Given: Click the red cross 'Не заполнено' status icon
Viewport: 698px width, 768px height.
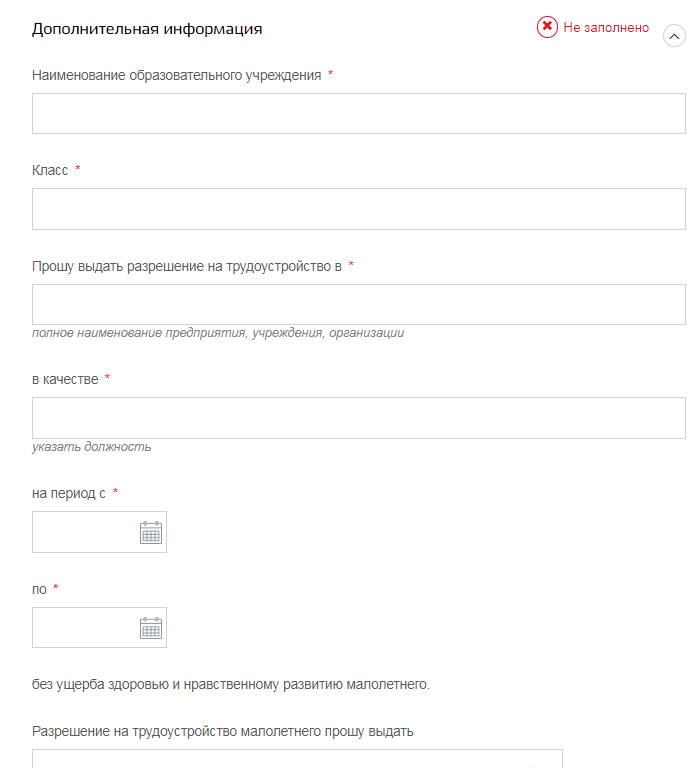Looking at the screenshot, I should tap(547, 28).
